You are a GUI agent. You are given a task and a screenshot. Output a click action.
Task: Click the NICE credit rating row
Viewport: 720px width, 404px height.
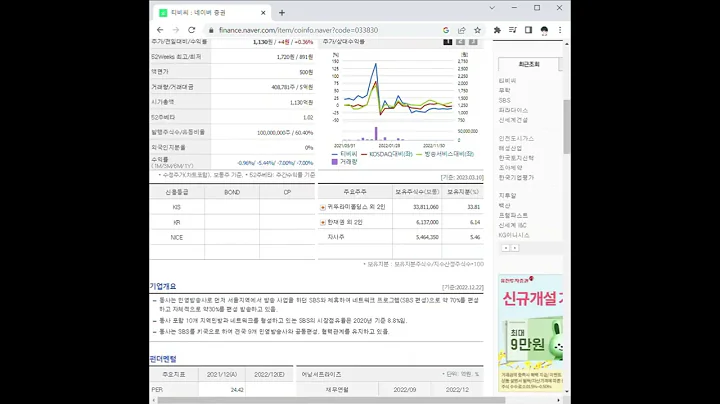click(232, 237)
